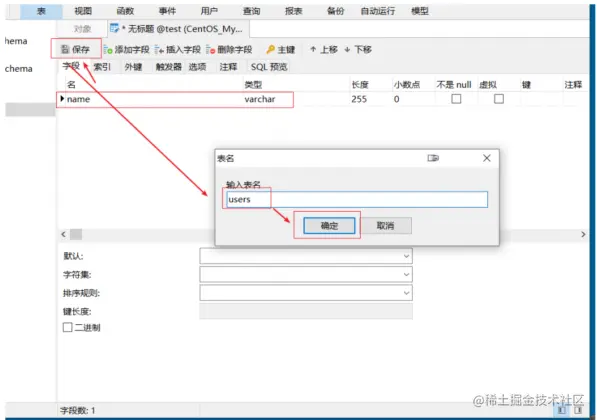Confirm table name with 确定 button
The height and width of the screenshot is (420, 597).
point(329,225)
